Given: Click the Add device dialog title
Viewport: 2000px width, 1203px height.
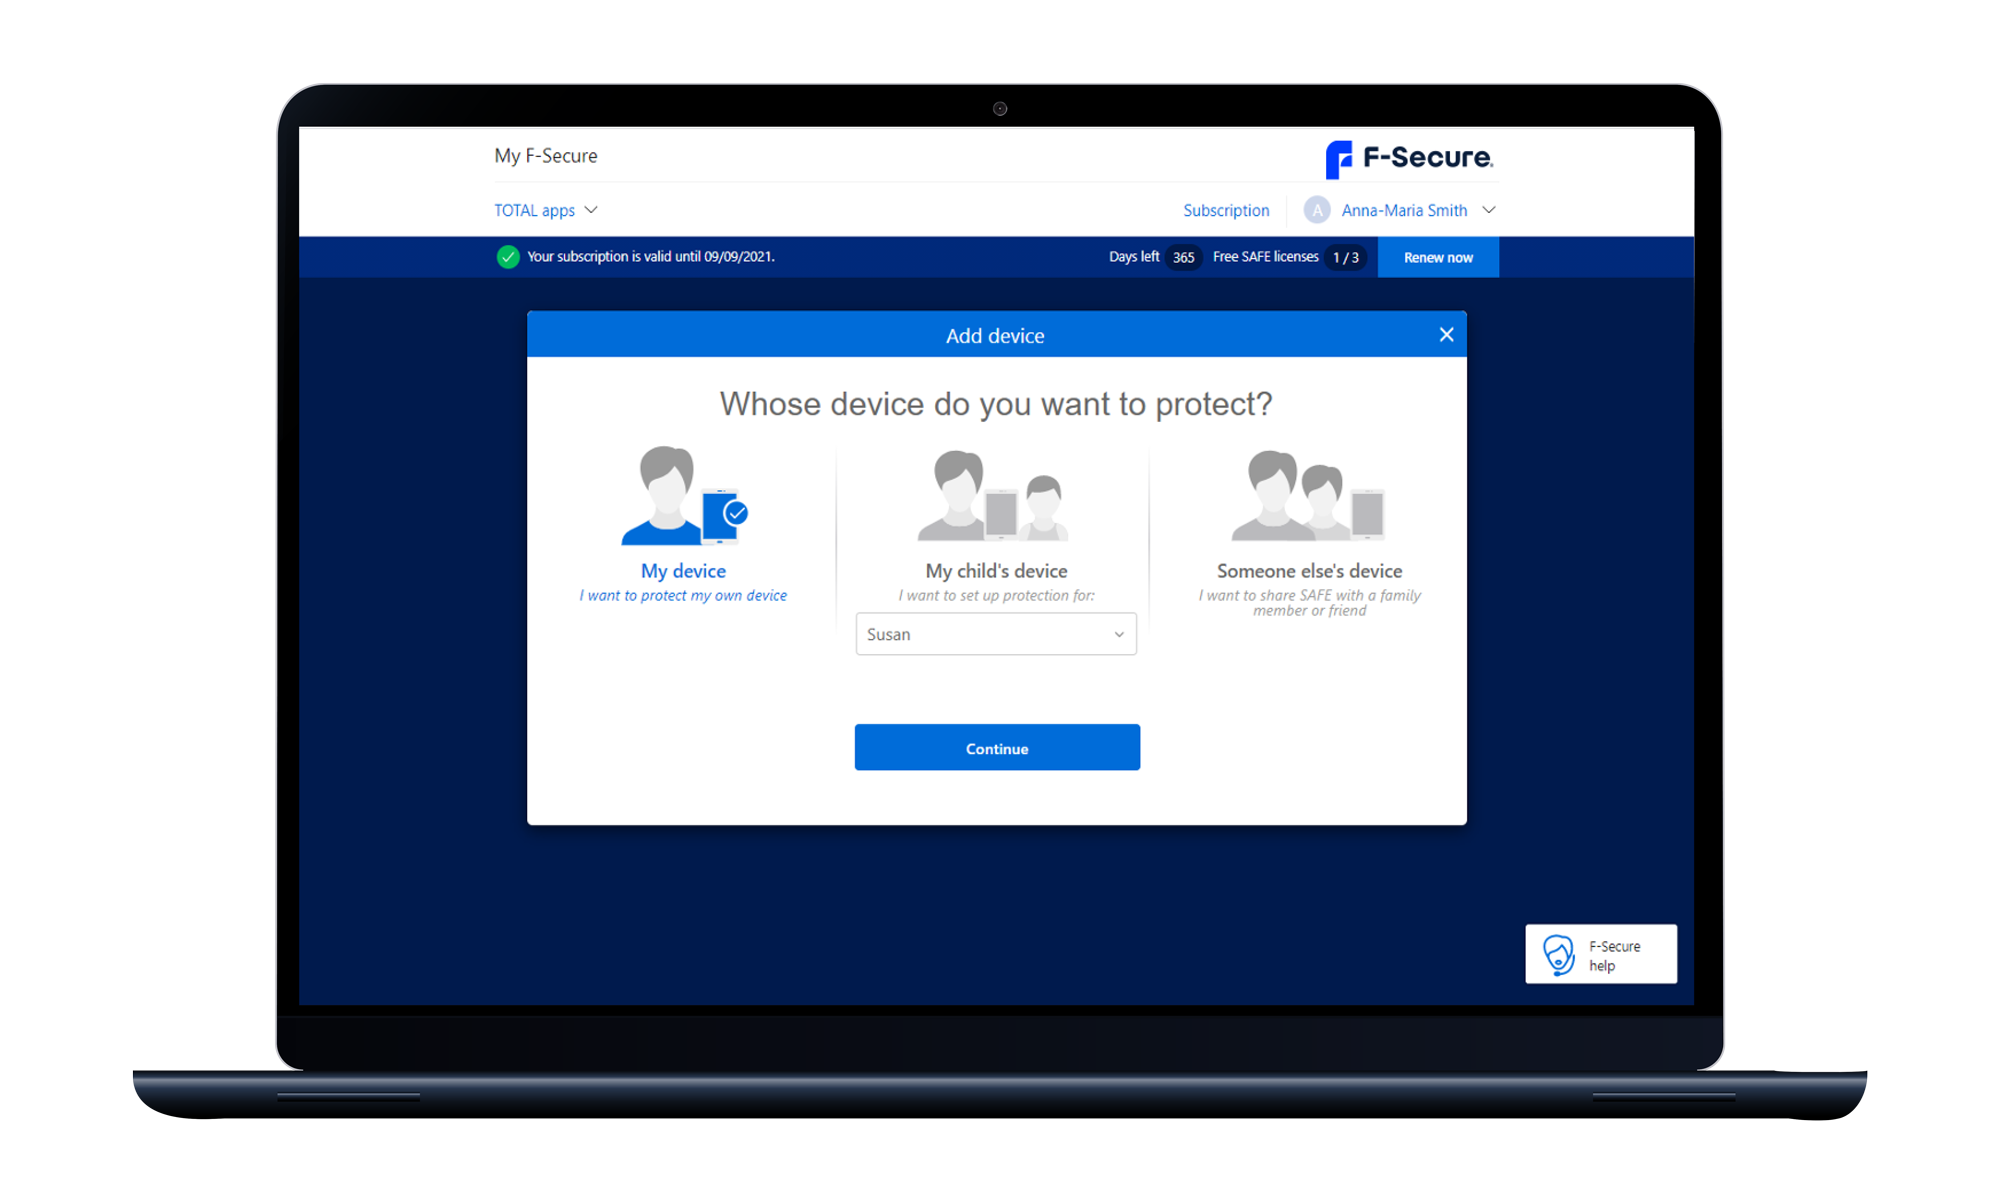Looking at the screenshot, I should pos(995,336).
